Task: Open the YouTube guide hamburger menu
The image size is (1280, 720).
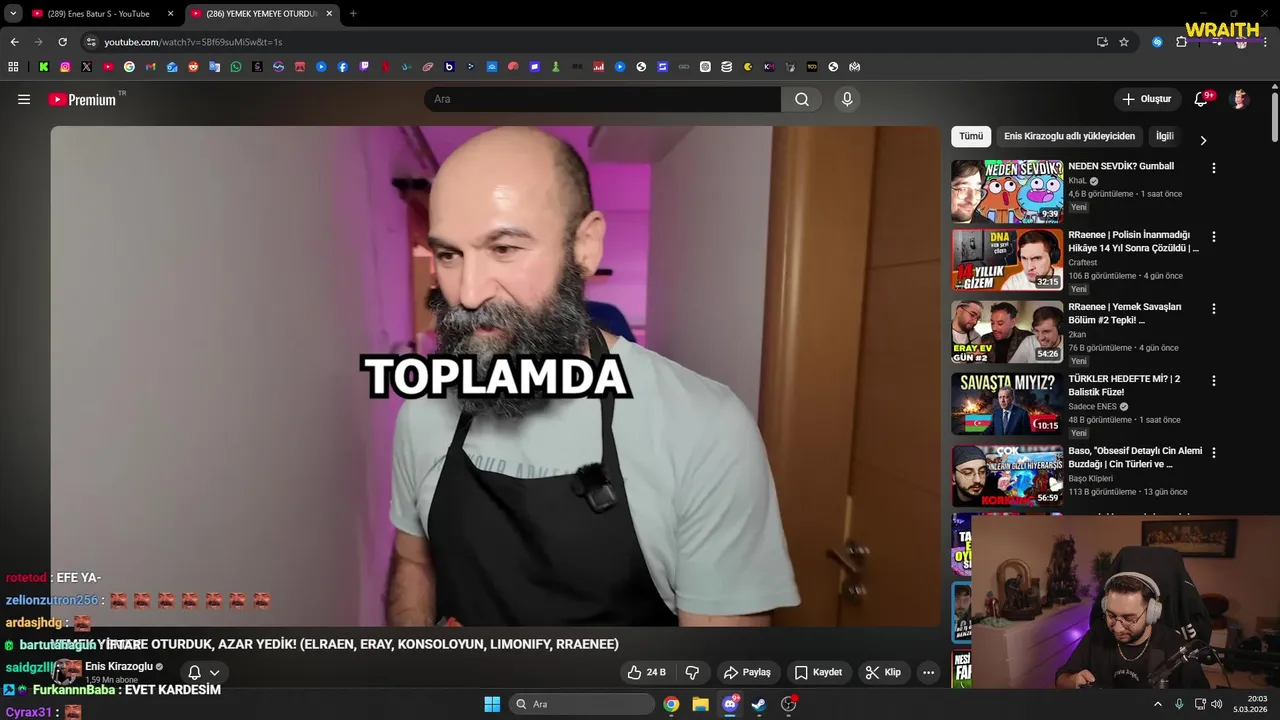Action: (x=24, y=99)
